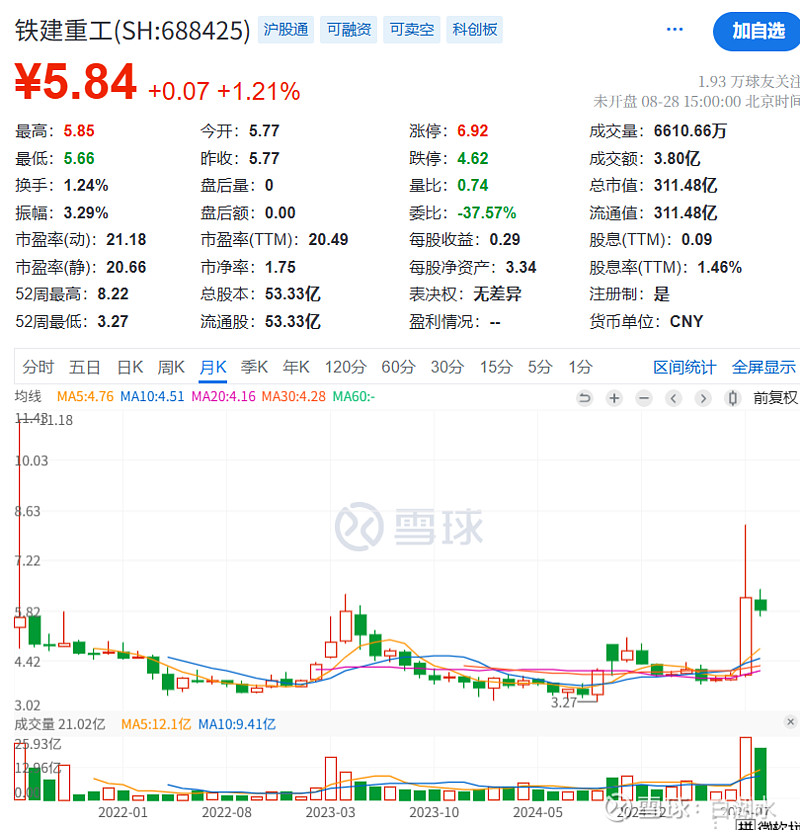Select the 120分 interval tab
The image size is (800, 833).
(x=346, y=367)
